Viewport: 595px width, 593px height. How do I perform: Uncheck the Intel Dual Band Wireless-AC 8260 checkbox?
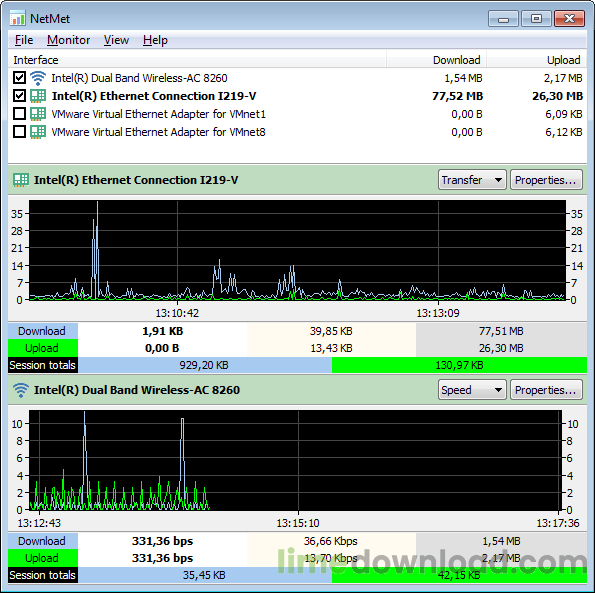19,78
